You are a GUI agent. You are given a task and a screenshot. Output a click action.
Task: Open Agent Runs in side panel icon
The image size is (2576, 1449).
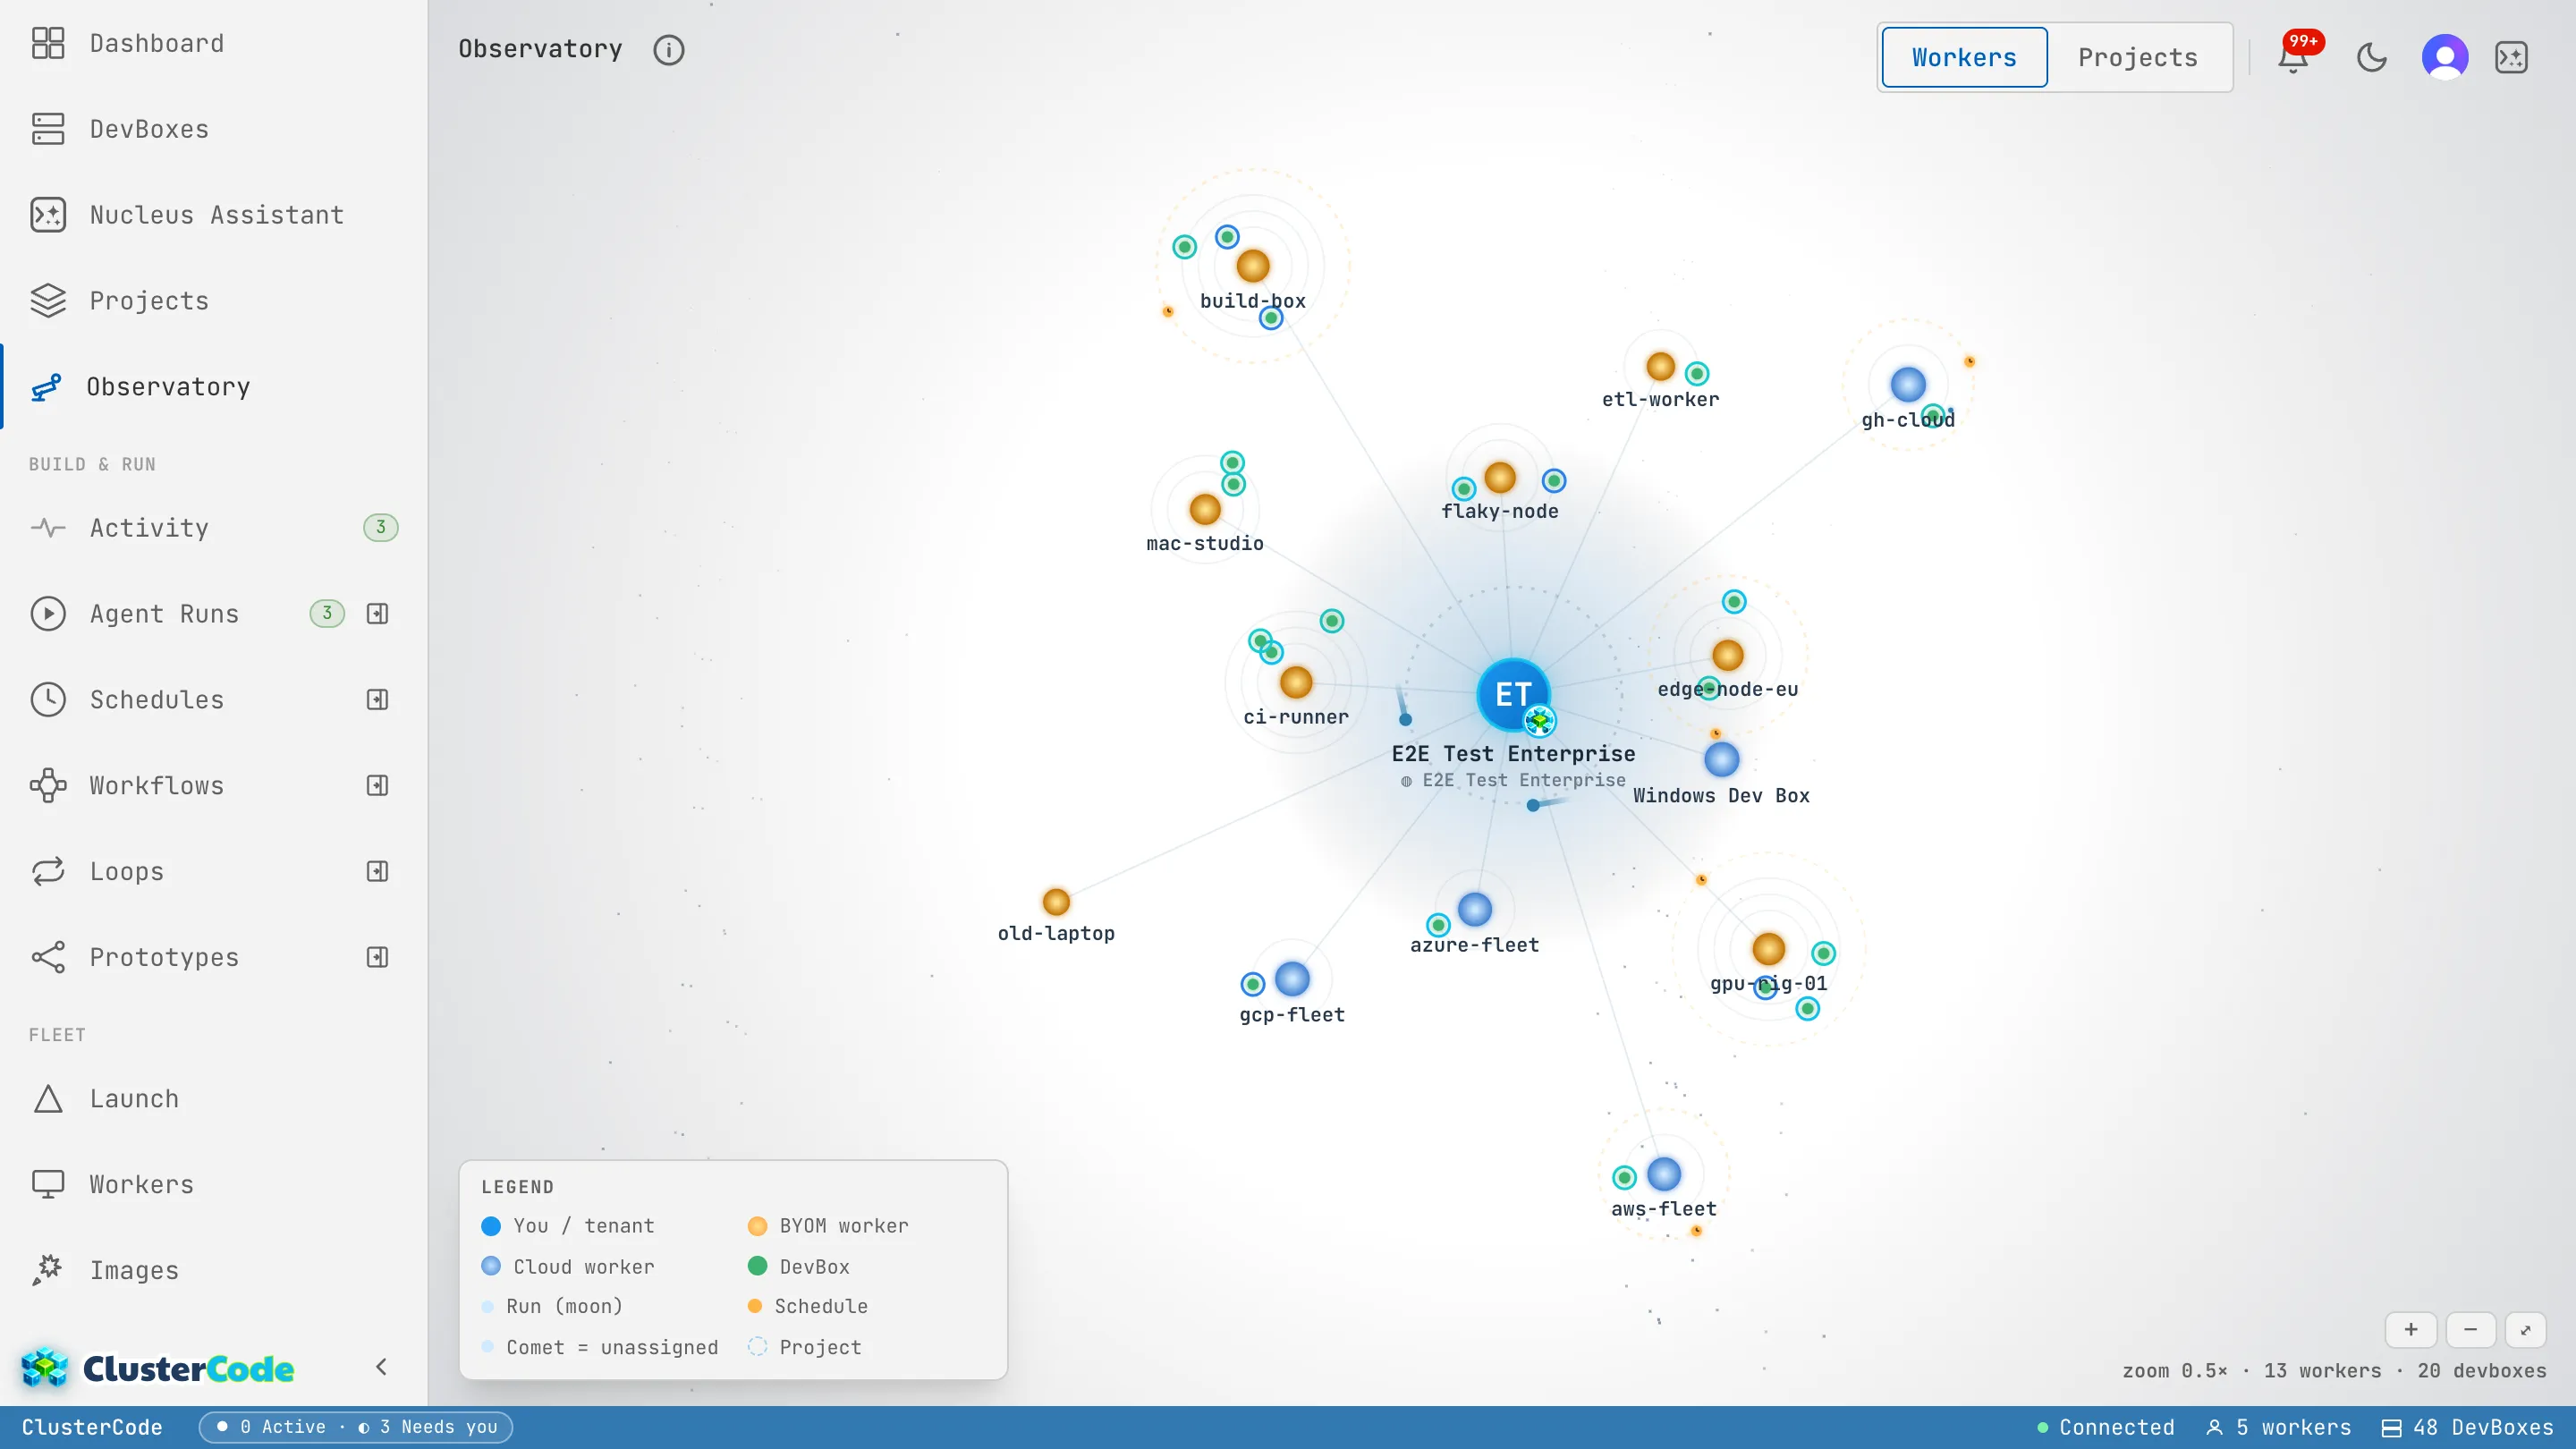(377, 613)
